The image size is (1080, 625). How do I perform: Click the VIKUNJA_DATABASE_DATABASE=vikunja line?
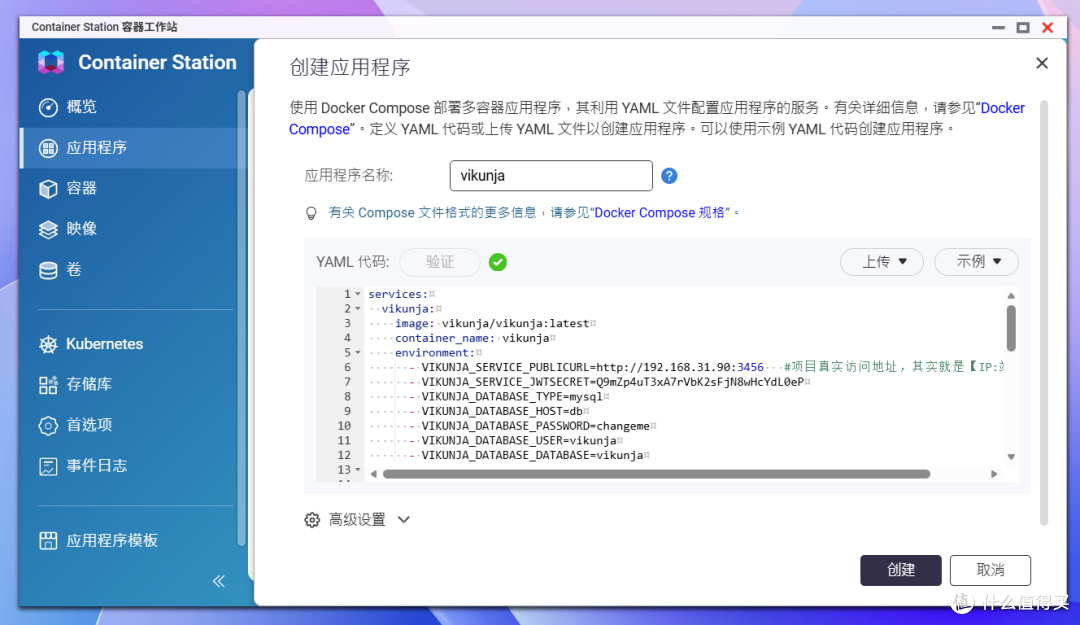[532, 455]
